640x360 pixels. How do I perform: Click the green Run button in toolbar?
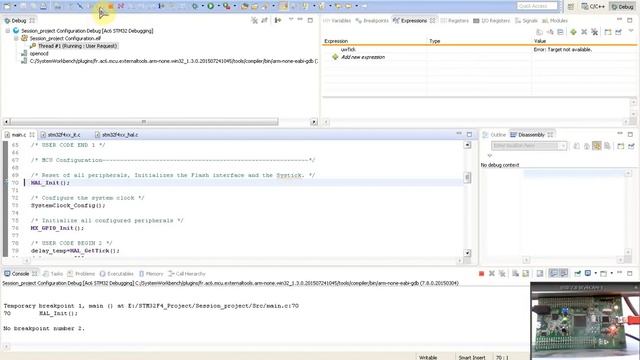pyautogui.click(x=211, y=6)
